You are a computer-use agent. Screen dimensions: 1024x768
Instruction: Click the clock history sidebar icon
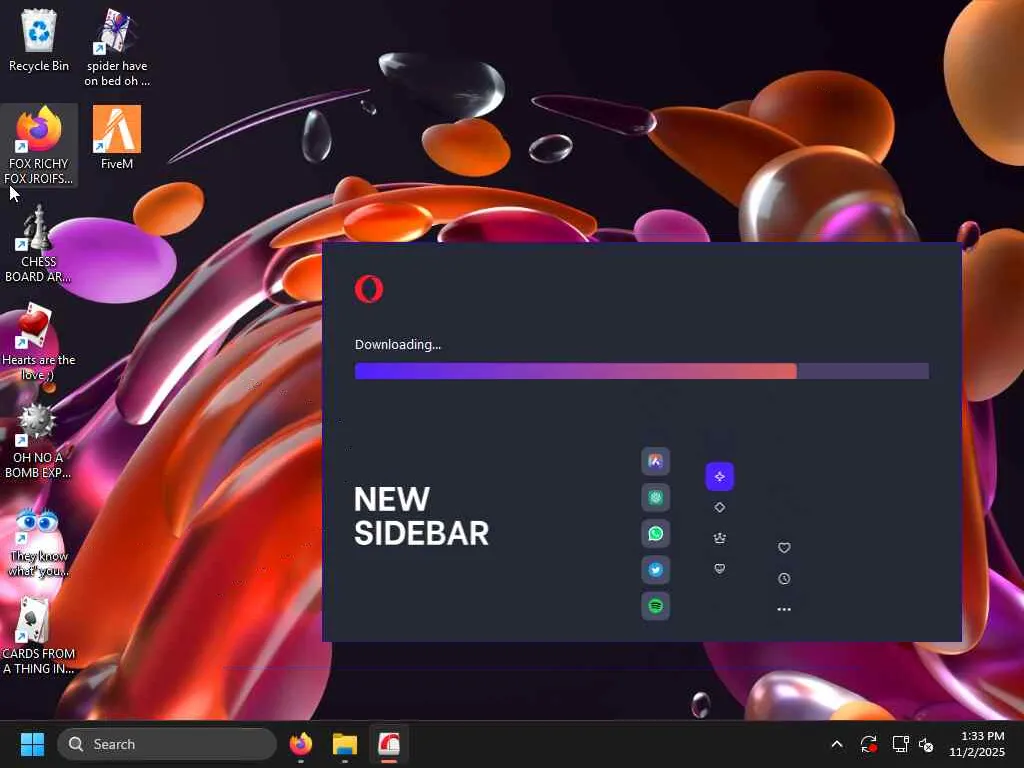pyautogui.click(x=784, y=579)
